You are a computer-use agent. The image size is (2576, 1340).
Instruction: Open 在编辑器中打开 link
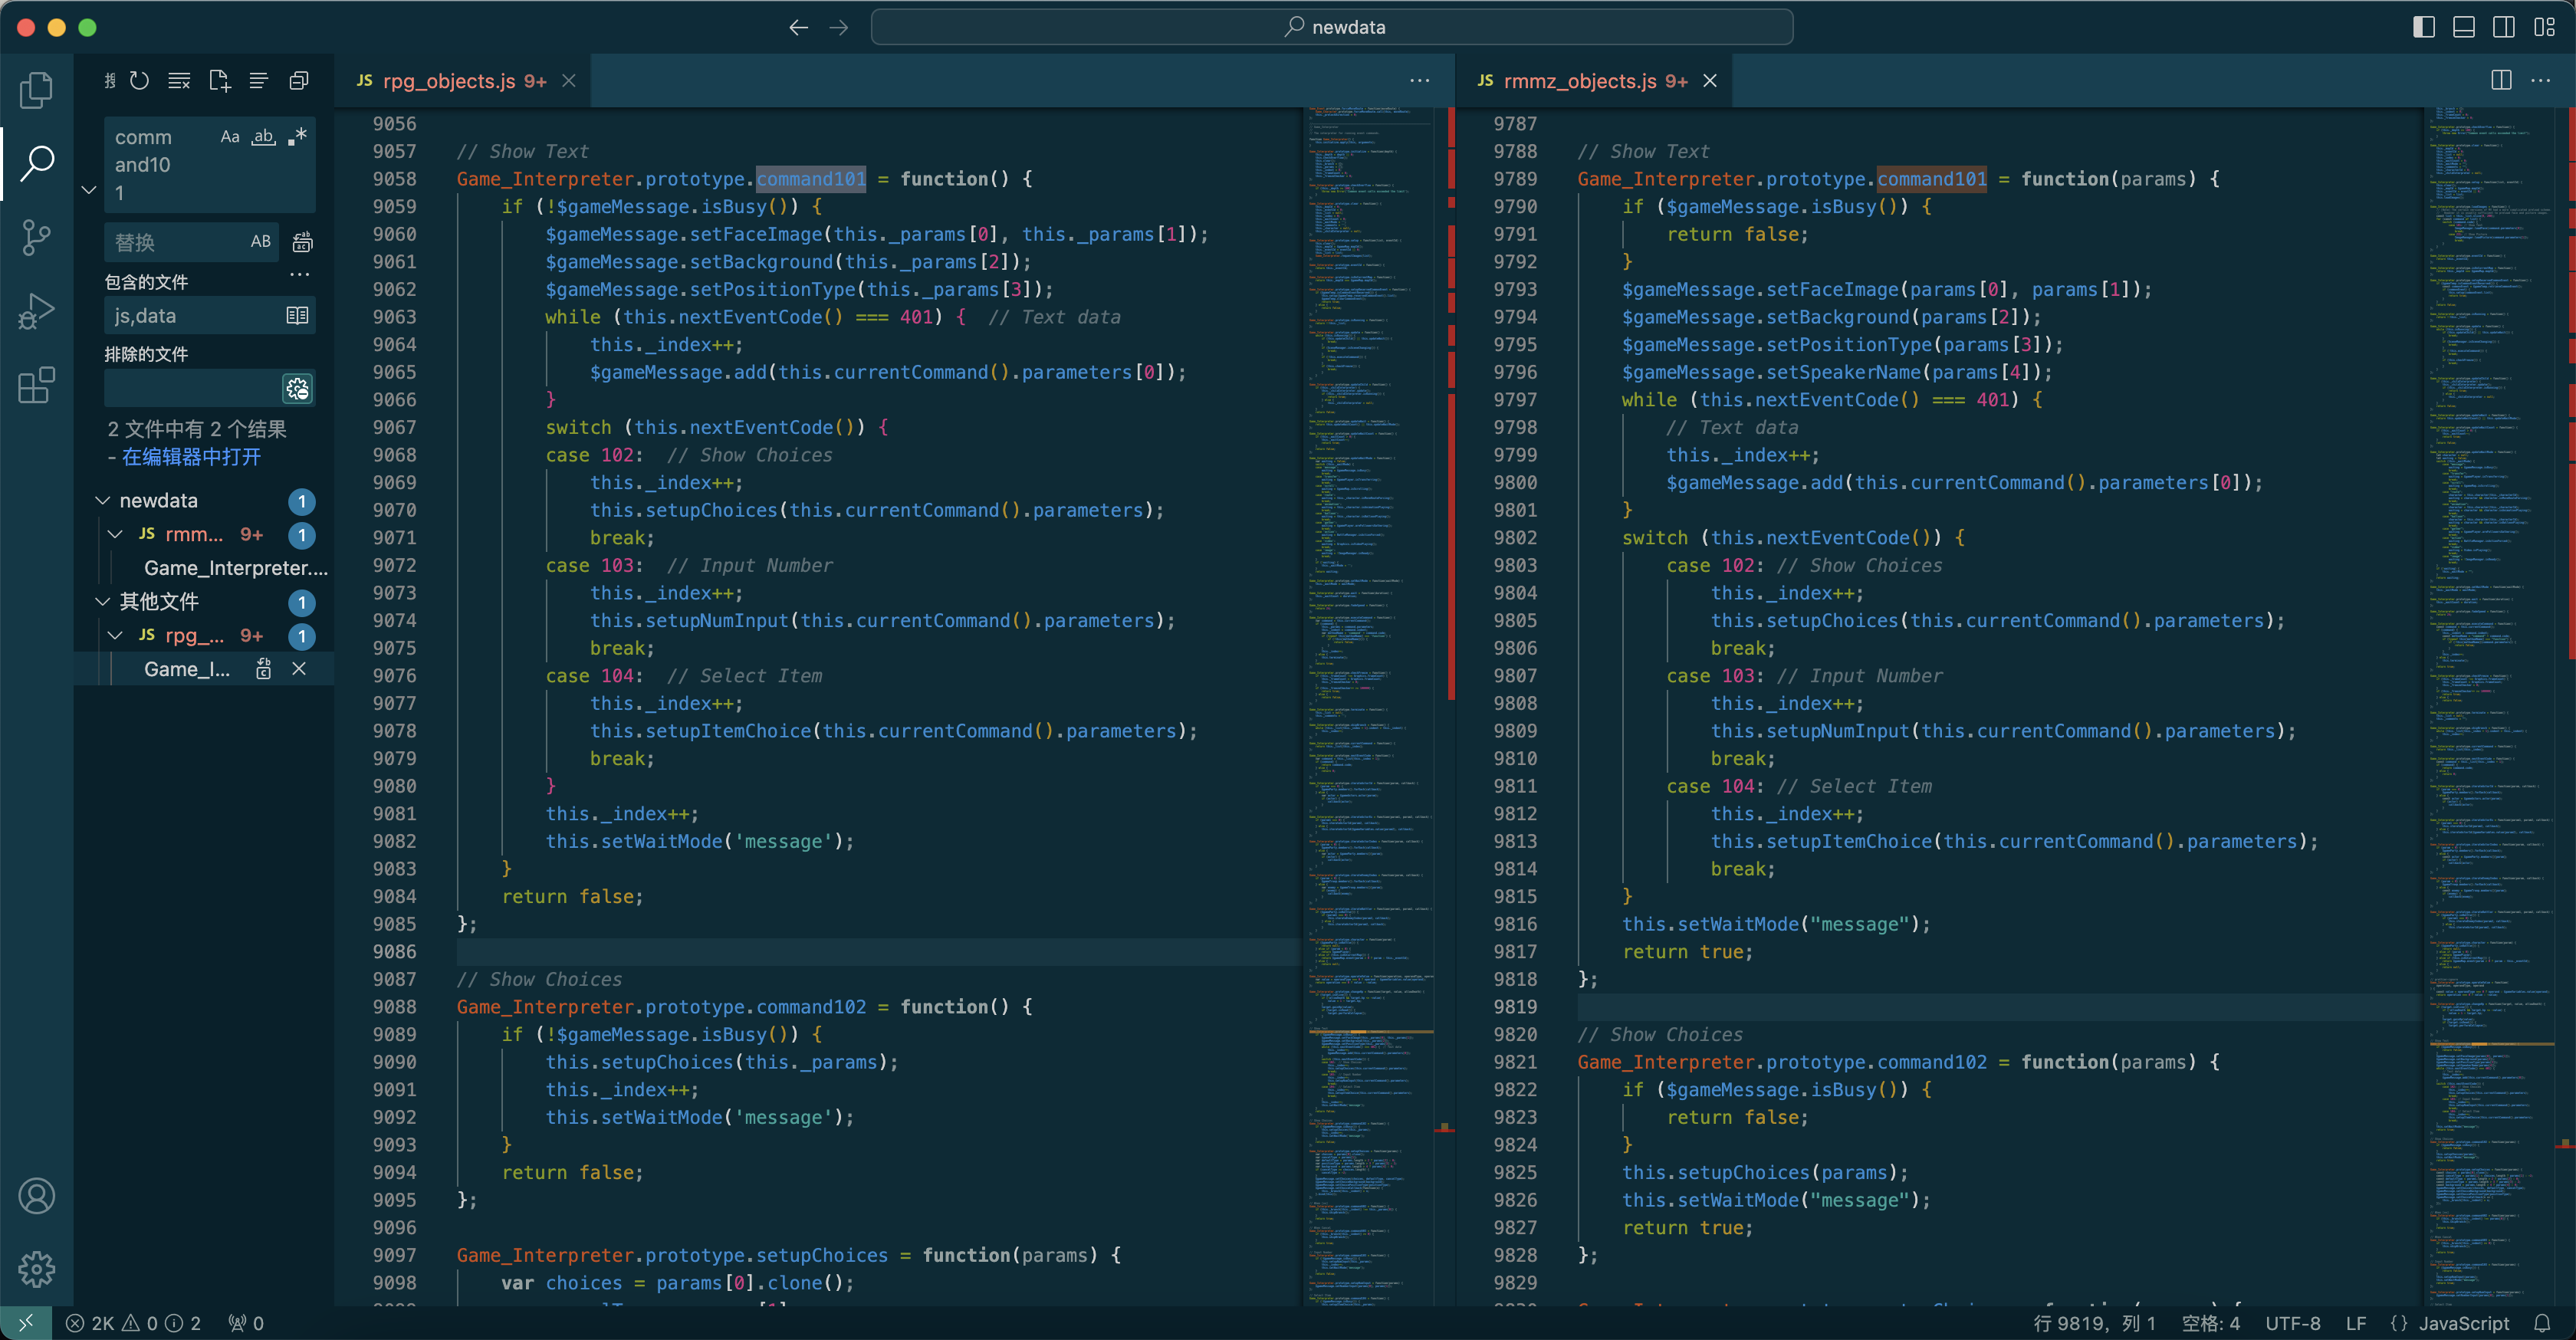click(x=191, y=457)
